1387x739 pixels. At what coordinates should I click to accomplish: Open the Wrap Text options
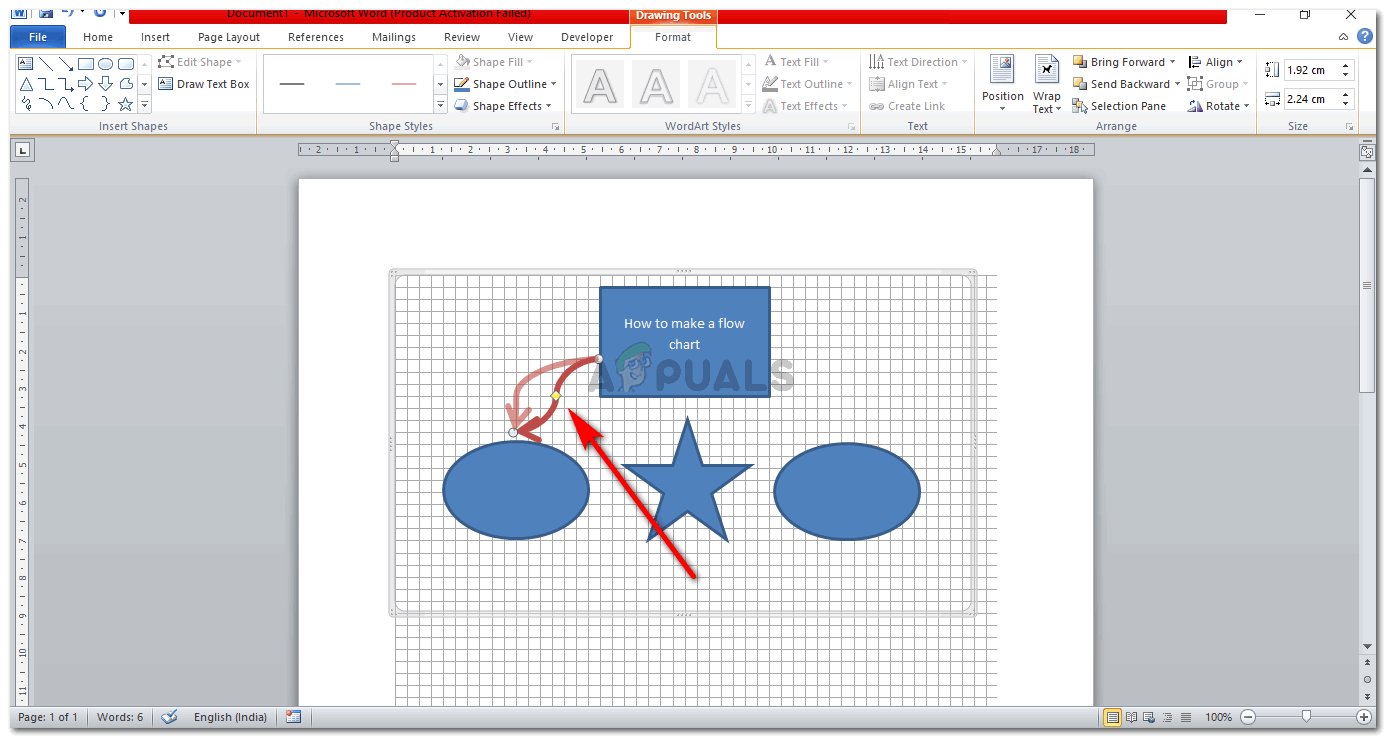[1047, 84]
